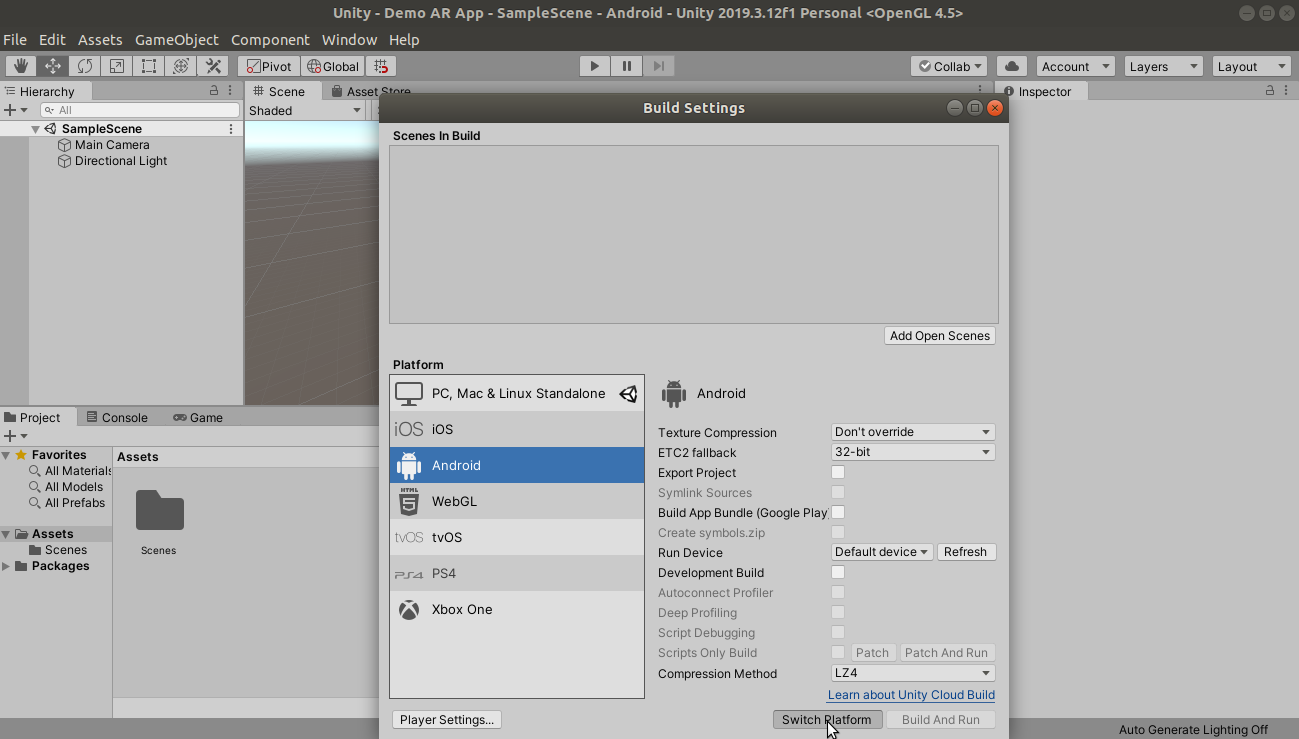Viewport: 1299px width, 739px height.
Task: Enable Export Project checkbox
Action: click(x=838, y=472)
